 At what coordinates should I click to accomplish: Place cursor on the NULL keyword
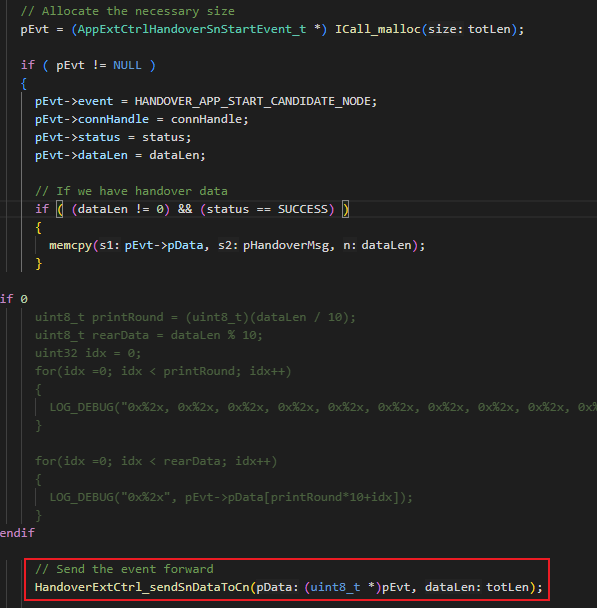coord(127,65)
